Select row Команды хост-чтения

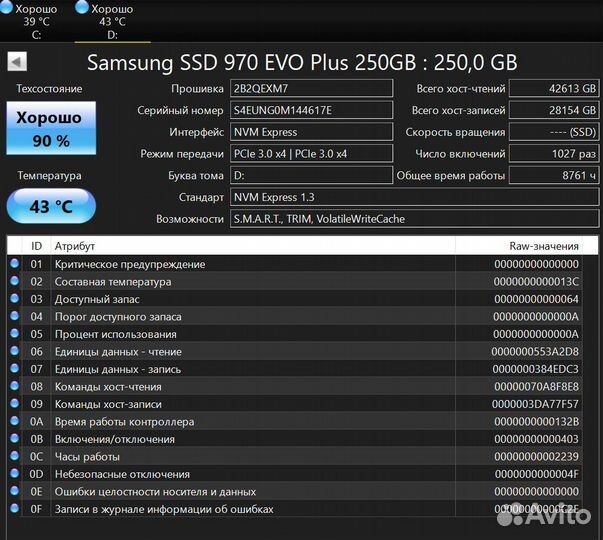click(295, 387)
